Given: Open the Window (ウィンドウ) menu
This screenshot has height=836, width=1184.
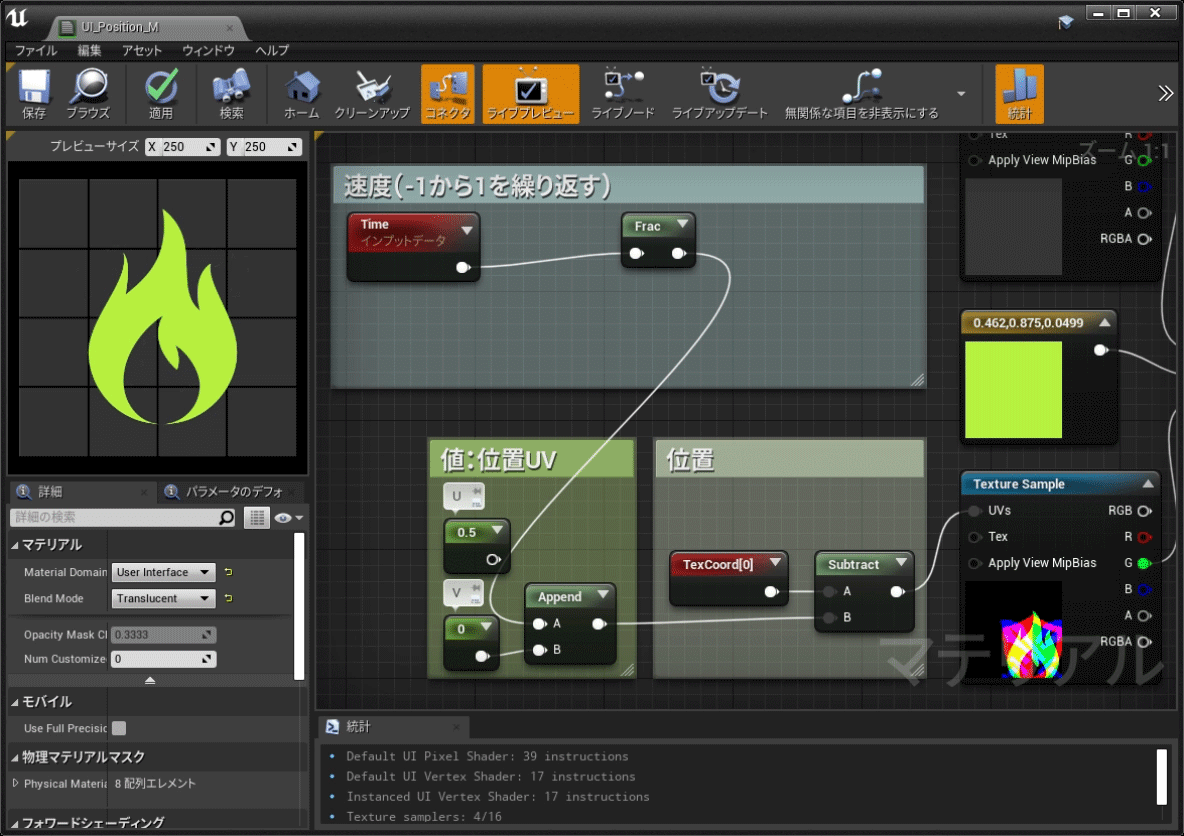Looking at the screenshot, I should 208,51.
